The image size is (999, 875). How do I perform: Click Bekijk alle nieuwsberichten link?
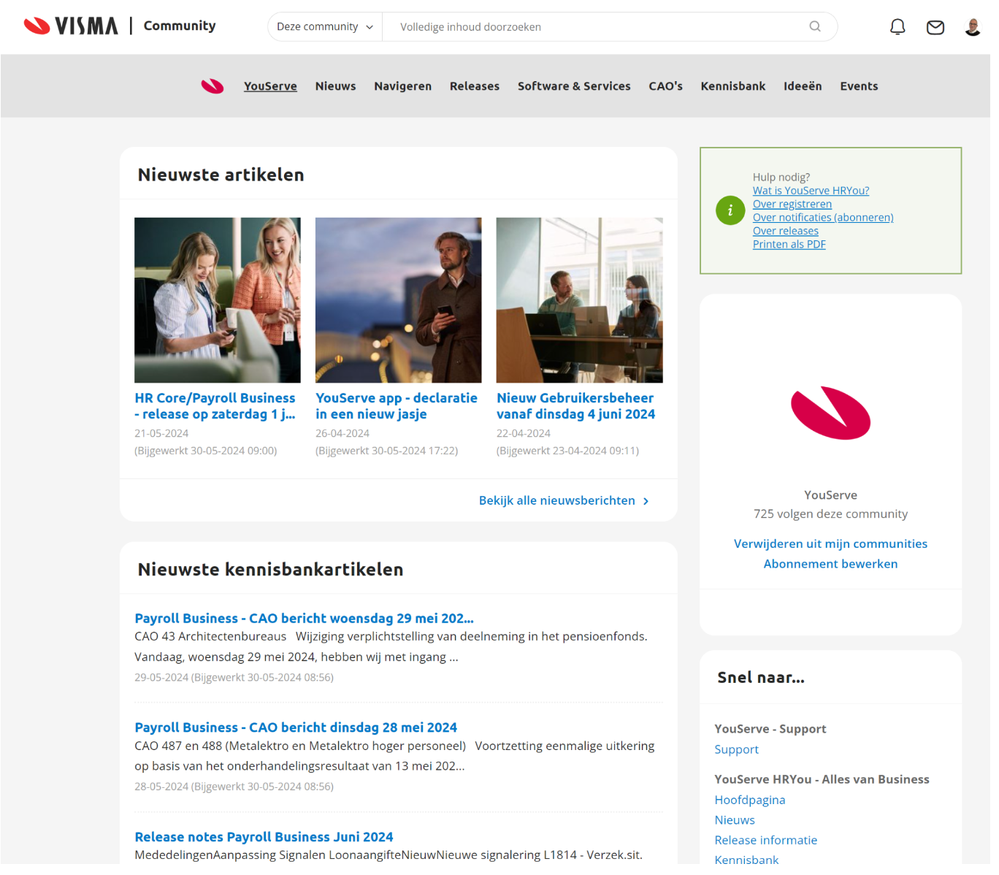pyautogui.click(x=557, y=501)
